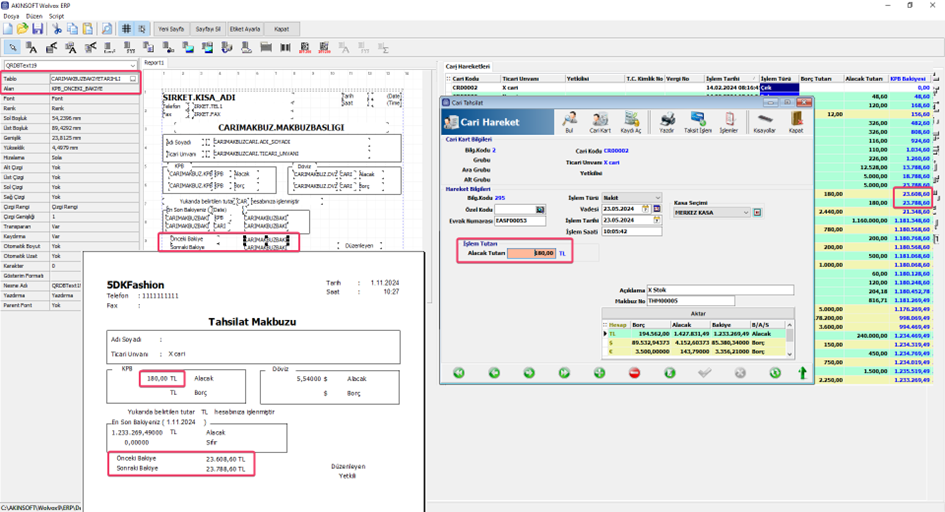Select the Renk property row
This screenshot has width=945, height=512.
coord(70,108)
